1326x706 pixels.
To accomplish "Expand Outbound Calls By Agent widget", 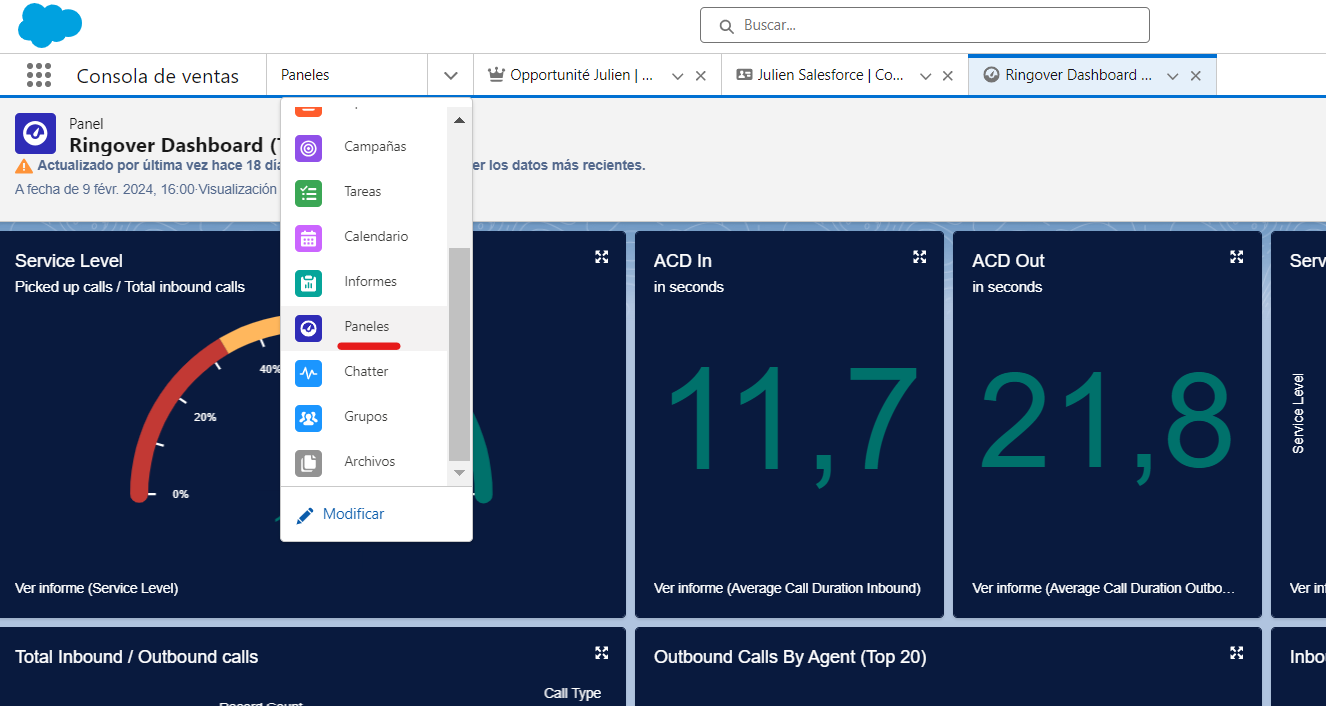I will coord(1237,653).
